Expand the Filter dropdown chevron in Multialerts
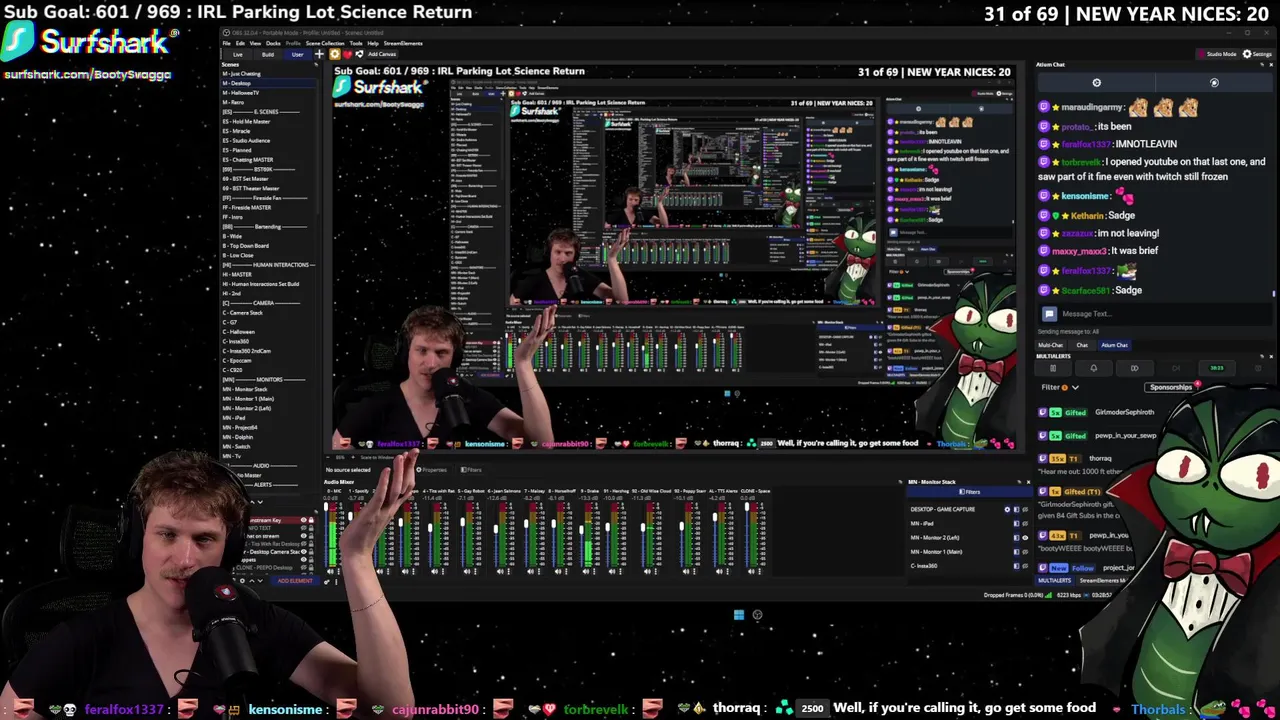Viewport: 1280px width, 720px height. (x=1075, y=387)
